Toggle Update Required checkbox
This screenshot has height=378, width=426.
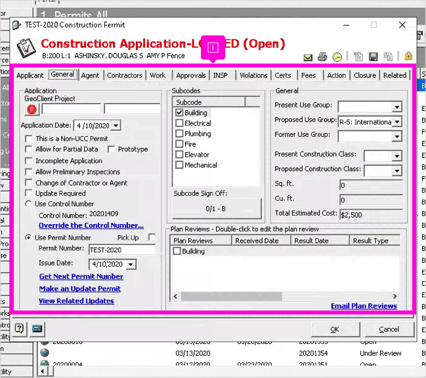pyautogui.click(x=29, y=193)
